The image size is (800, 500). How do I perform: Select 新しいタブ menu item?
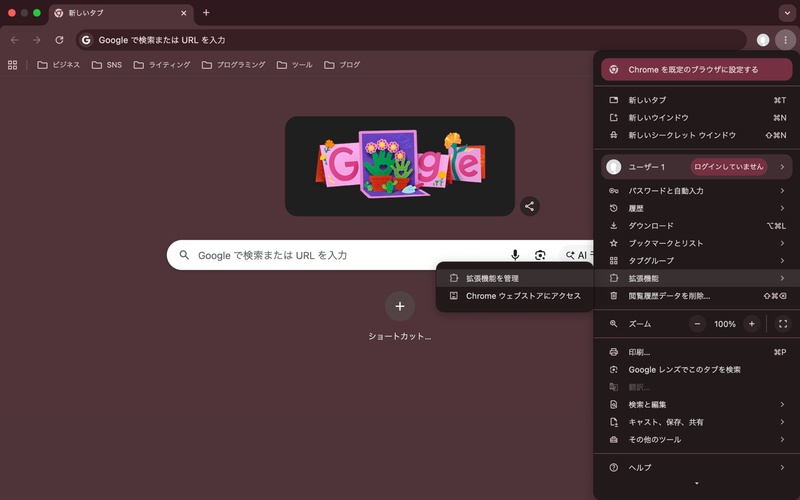coord(696,100)
